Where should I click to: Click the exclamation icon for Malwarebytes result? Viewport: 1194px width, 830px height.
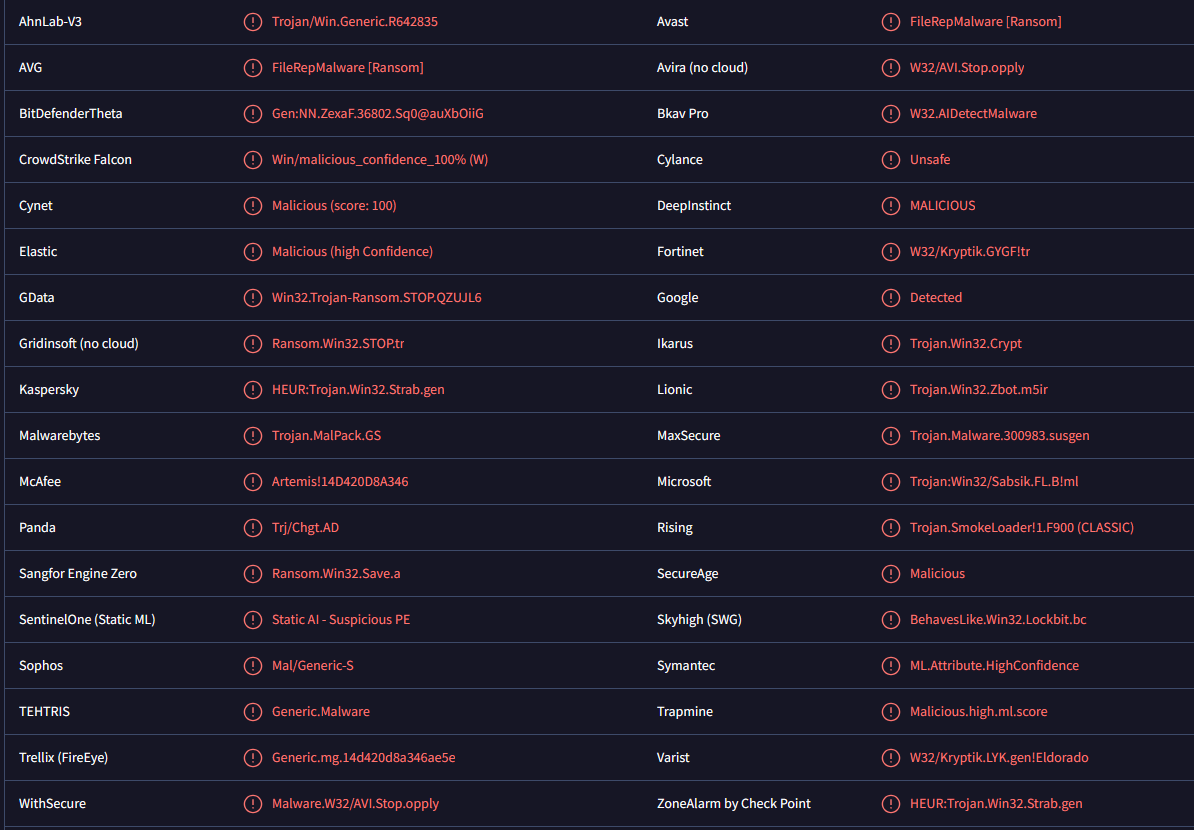pyautogui.click(x=253, y=436)
